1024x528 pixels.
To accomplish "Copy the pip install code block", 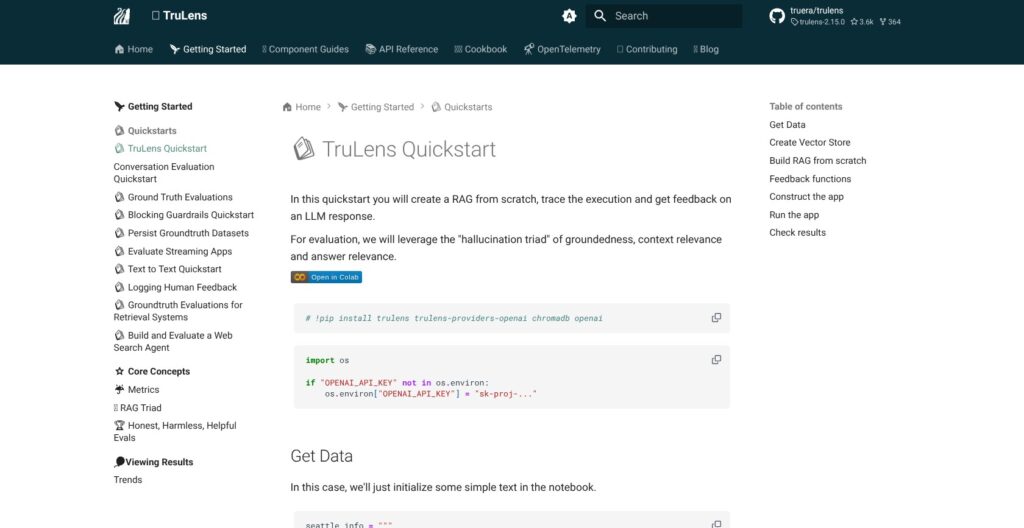I will coord(716,318).
